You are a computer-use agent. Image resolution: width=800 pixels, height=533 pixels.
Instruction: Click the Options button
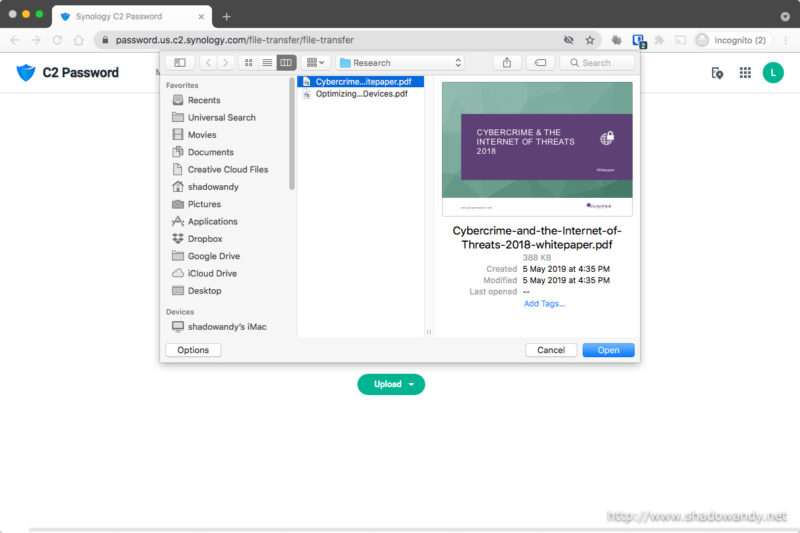tap(193, 350)
